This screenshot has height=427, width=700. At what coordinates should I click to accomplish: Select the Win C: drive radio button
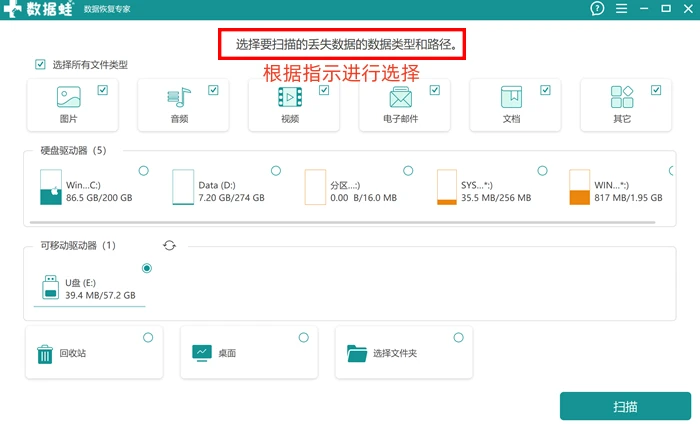[x=143, y=171]
